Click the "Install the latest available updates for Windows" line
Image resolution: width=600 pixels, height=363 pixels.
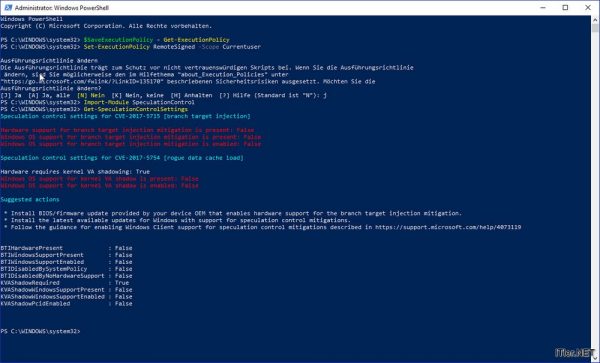tap(177, 220)
